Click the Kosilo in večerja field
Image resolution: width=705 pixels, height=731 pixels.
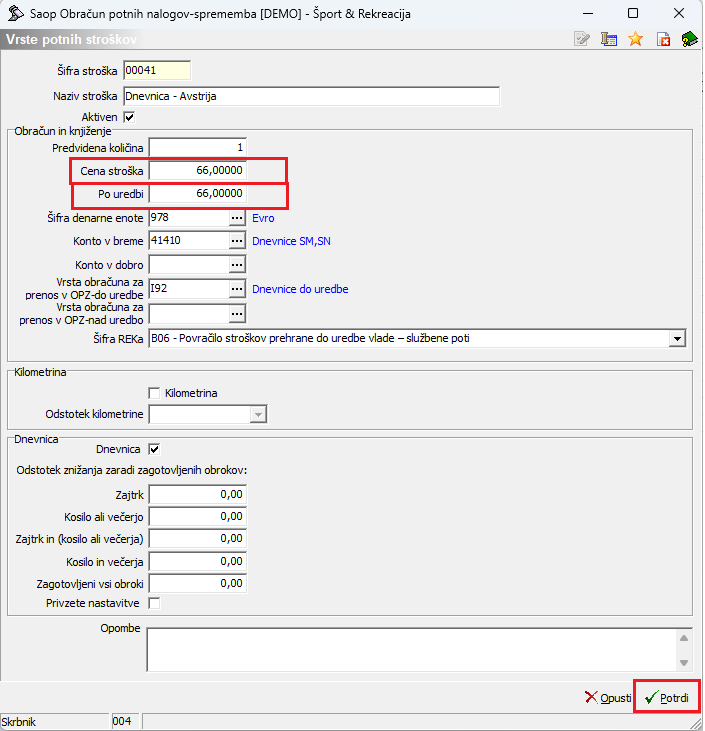198,561
